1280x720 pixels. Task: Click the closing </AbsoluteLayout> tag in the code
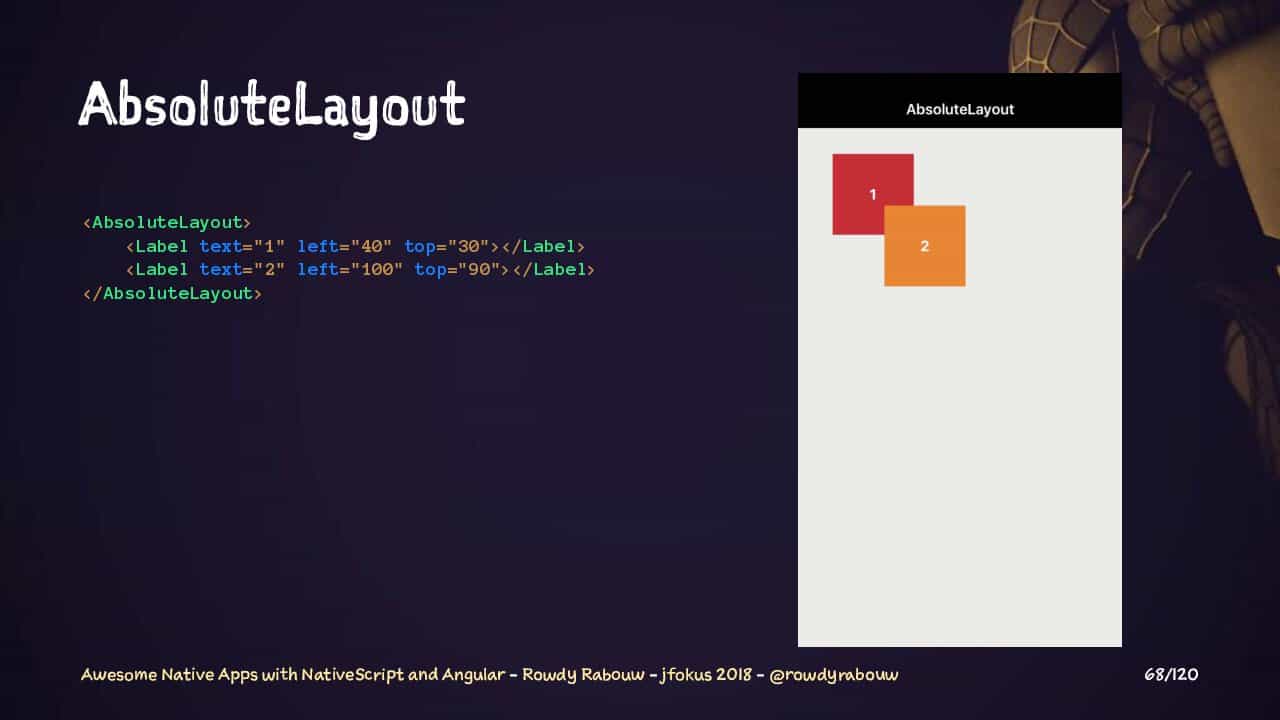(172, 293)
